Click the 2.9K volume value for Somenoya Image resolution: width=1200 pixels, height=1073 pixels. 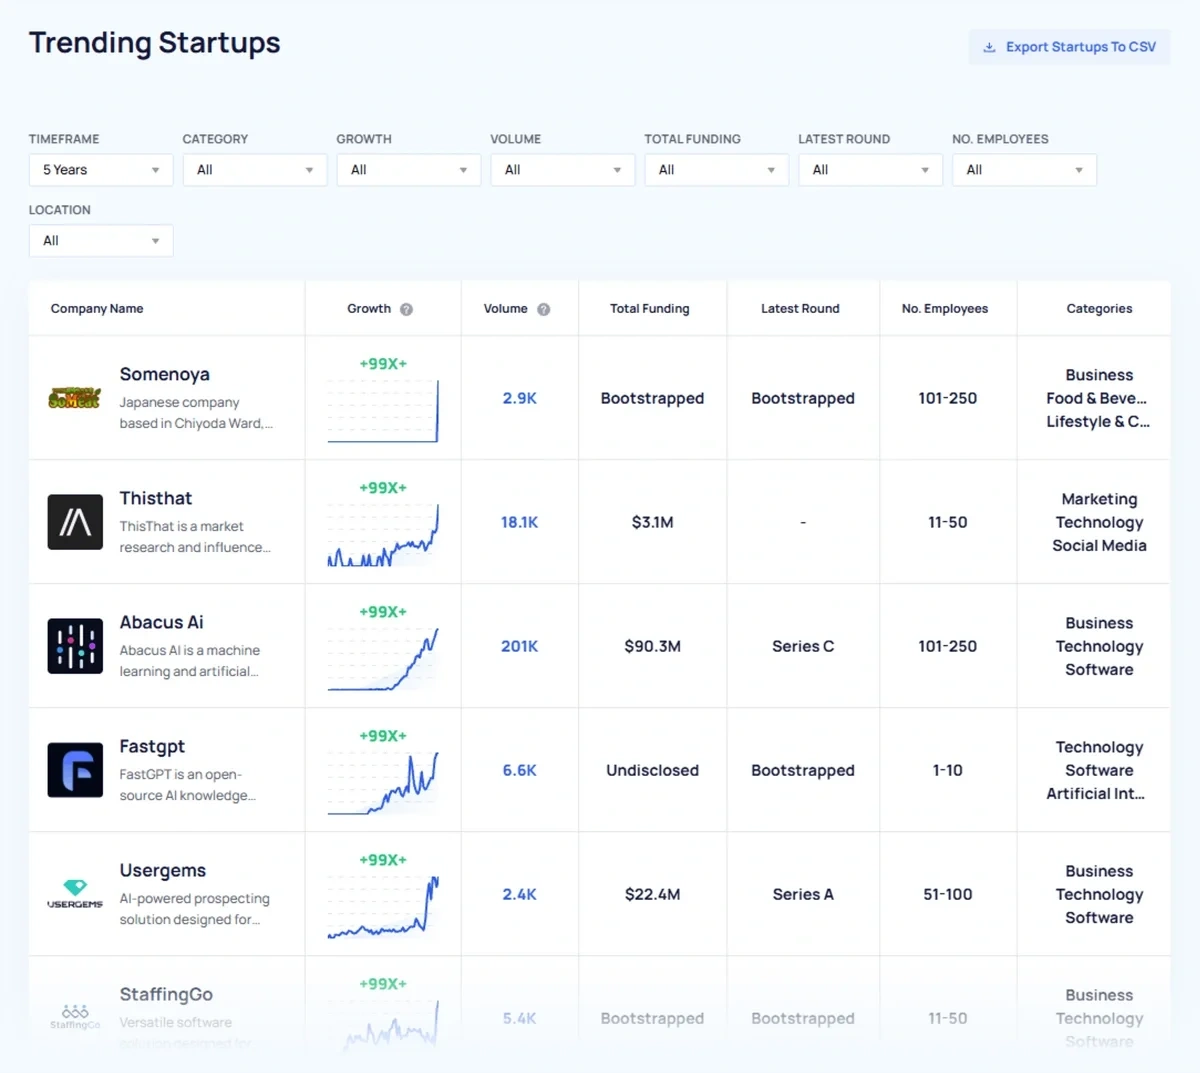click(x=520, y=398)
